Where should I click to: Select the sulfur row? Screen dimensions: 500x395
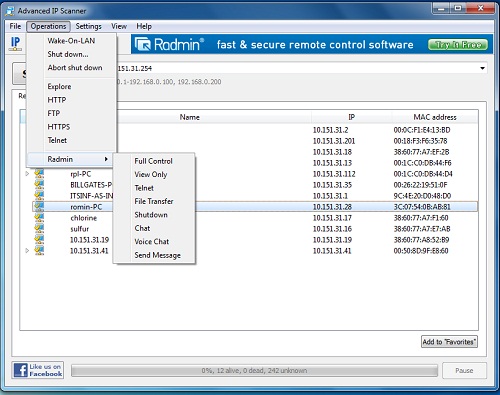(x=255, y=229)
